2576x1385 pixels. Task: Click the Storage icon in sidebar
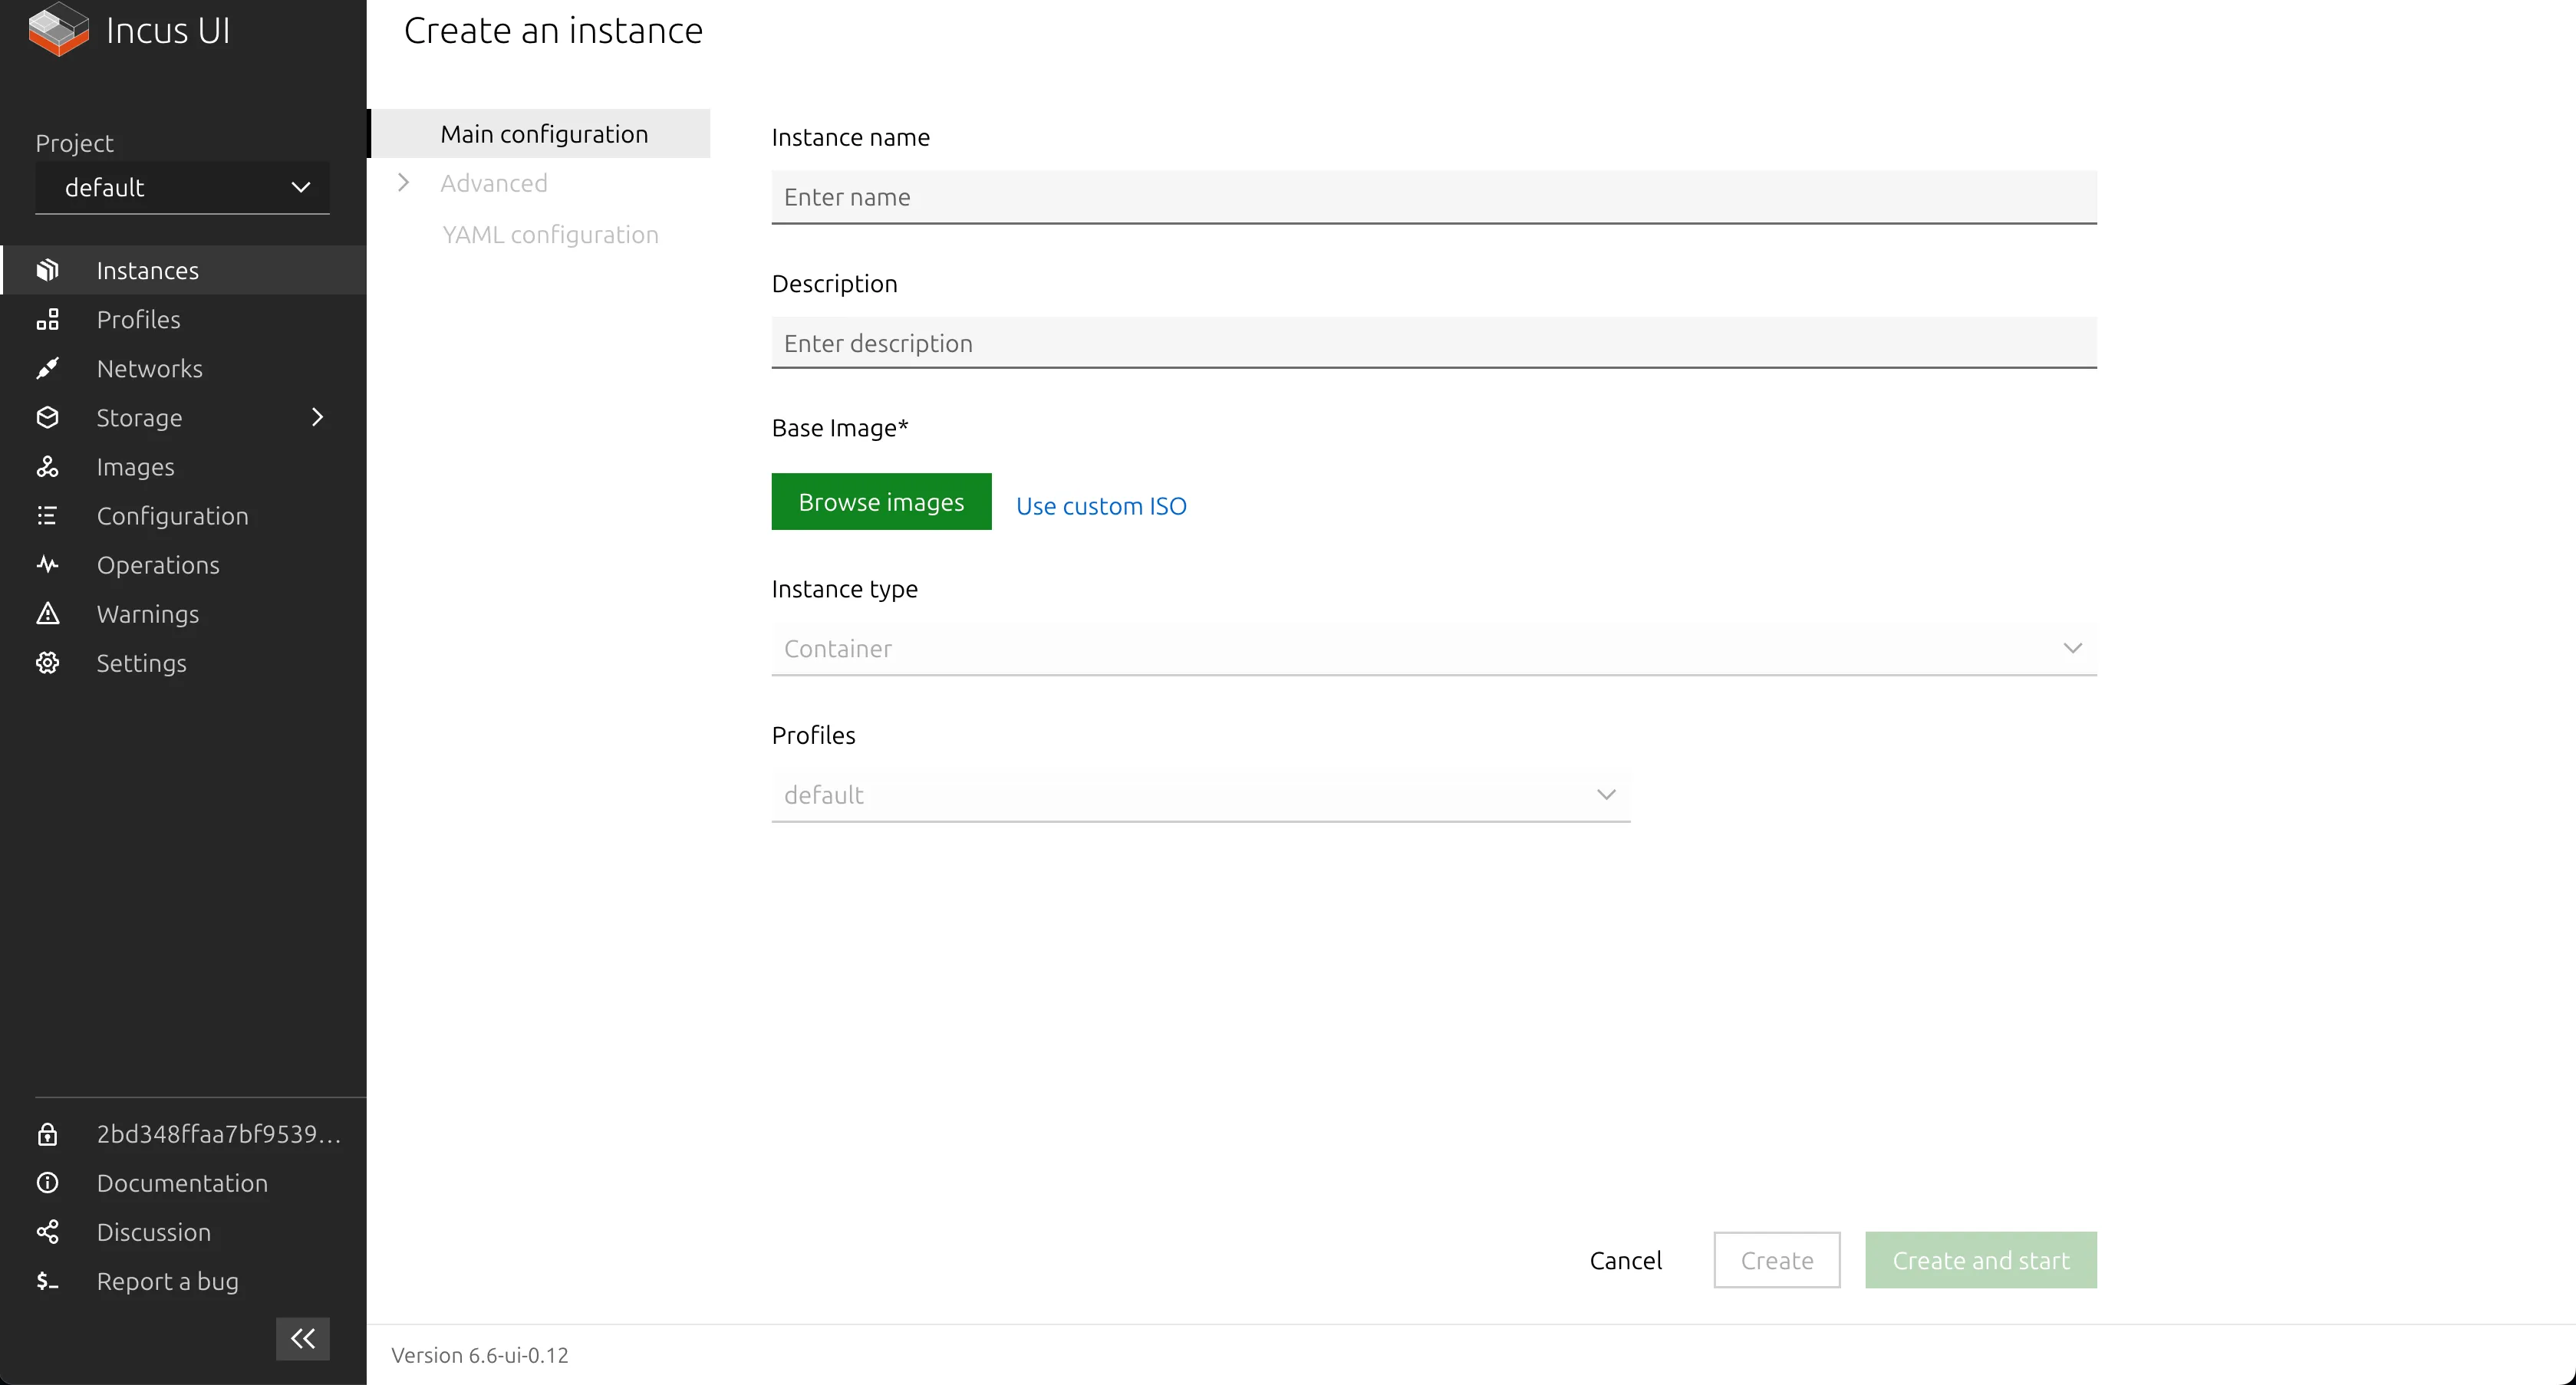[48, 416]
